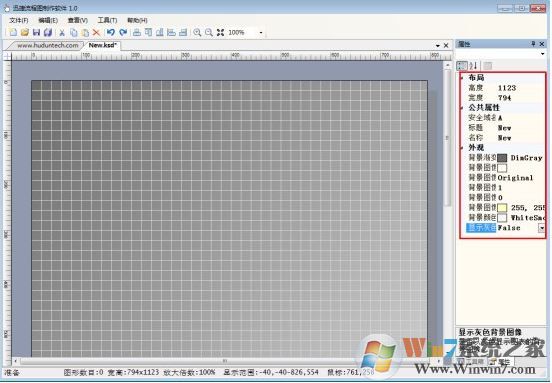The height and width of the screenshot is (383, 552).
Task: Click status bar text 图形数目:0
Action: (x=83, y=372)
